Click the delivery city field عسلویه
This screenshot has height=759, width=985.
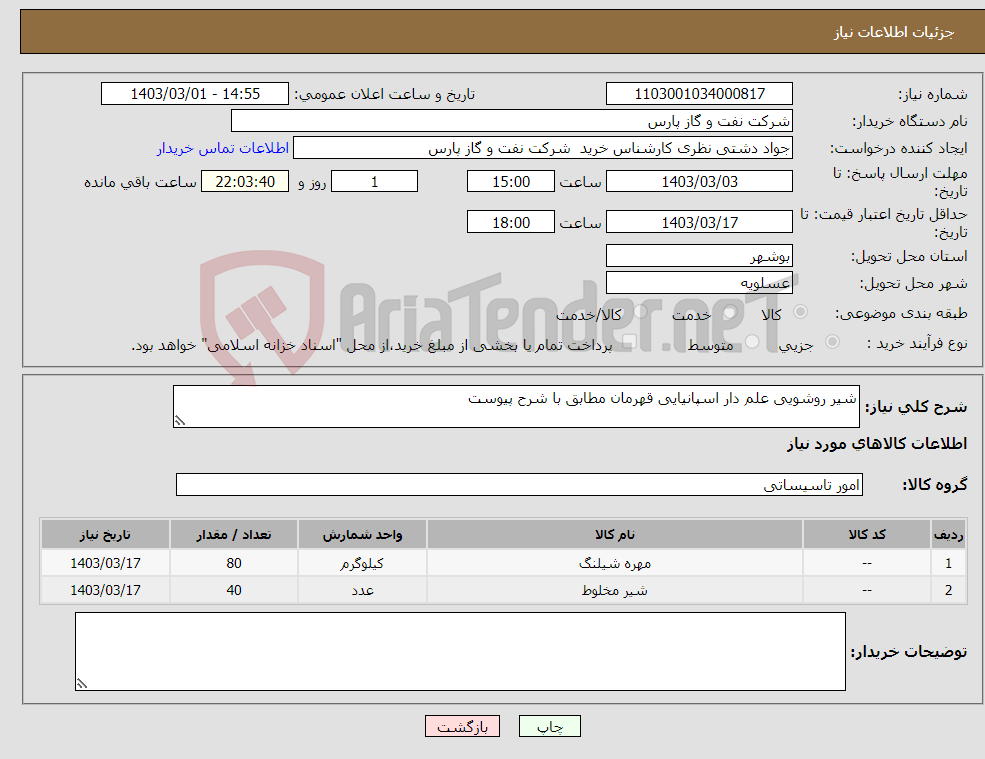click(x=699, y=283)
